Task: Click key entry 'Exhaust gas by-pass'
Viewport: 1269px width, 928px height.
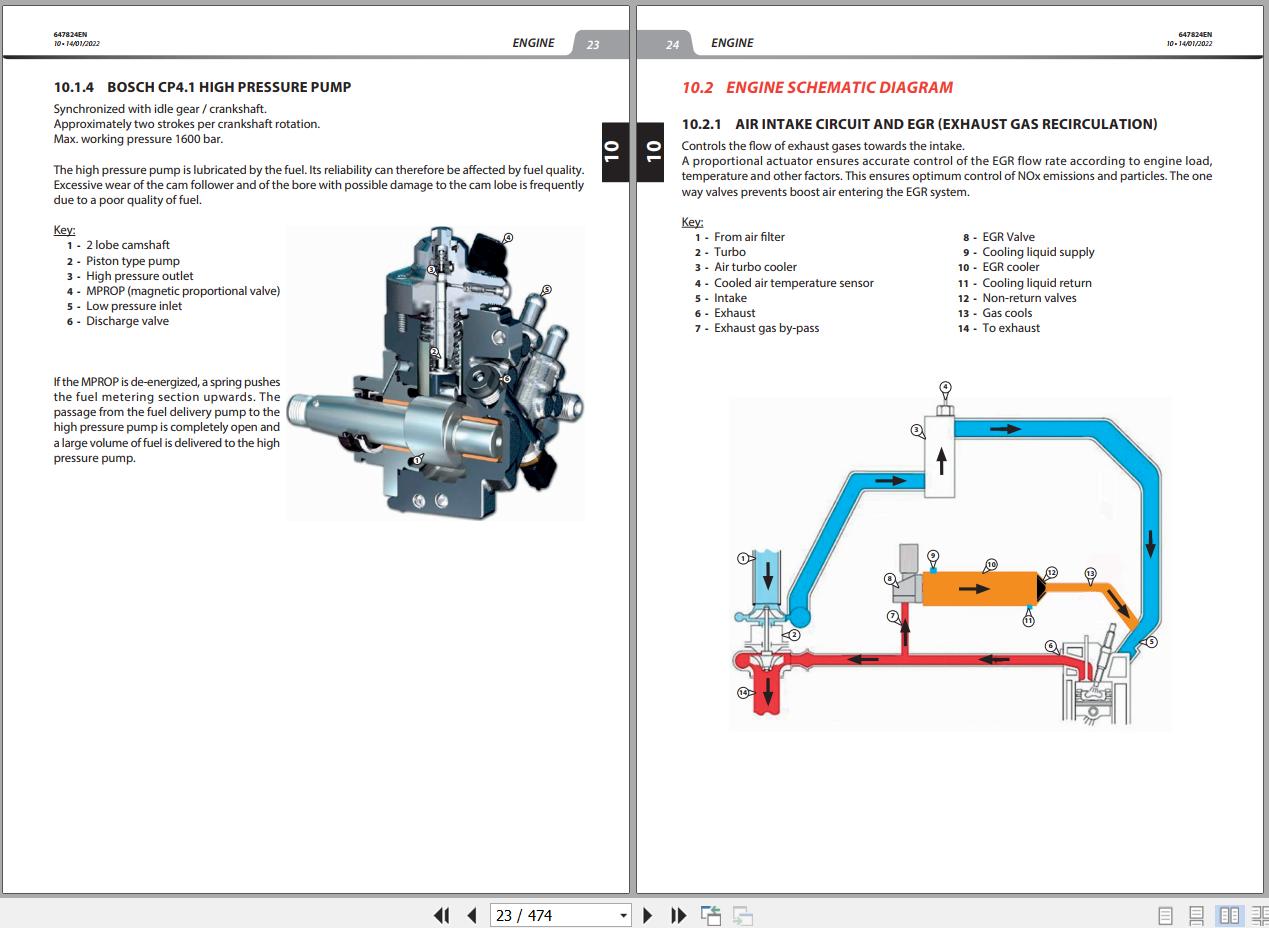Action: point(766,328)
